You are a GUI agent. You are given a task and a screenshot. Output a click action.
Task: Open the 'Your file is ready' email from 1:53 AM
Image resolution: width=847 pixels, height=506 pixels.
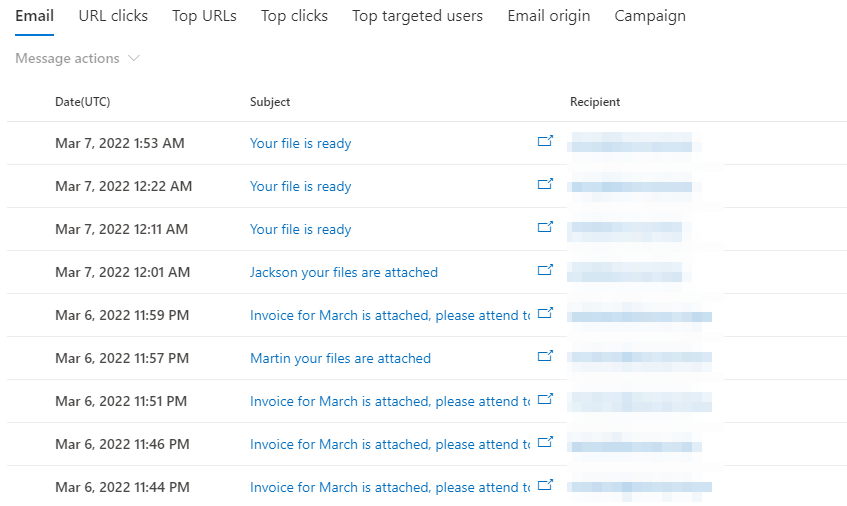(x=300, y=143)
